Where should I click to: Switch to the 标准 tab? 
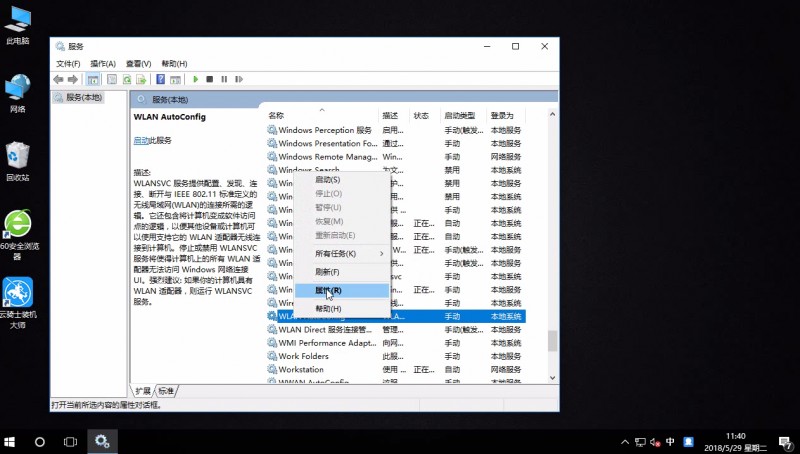click(x=166, y=391)
